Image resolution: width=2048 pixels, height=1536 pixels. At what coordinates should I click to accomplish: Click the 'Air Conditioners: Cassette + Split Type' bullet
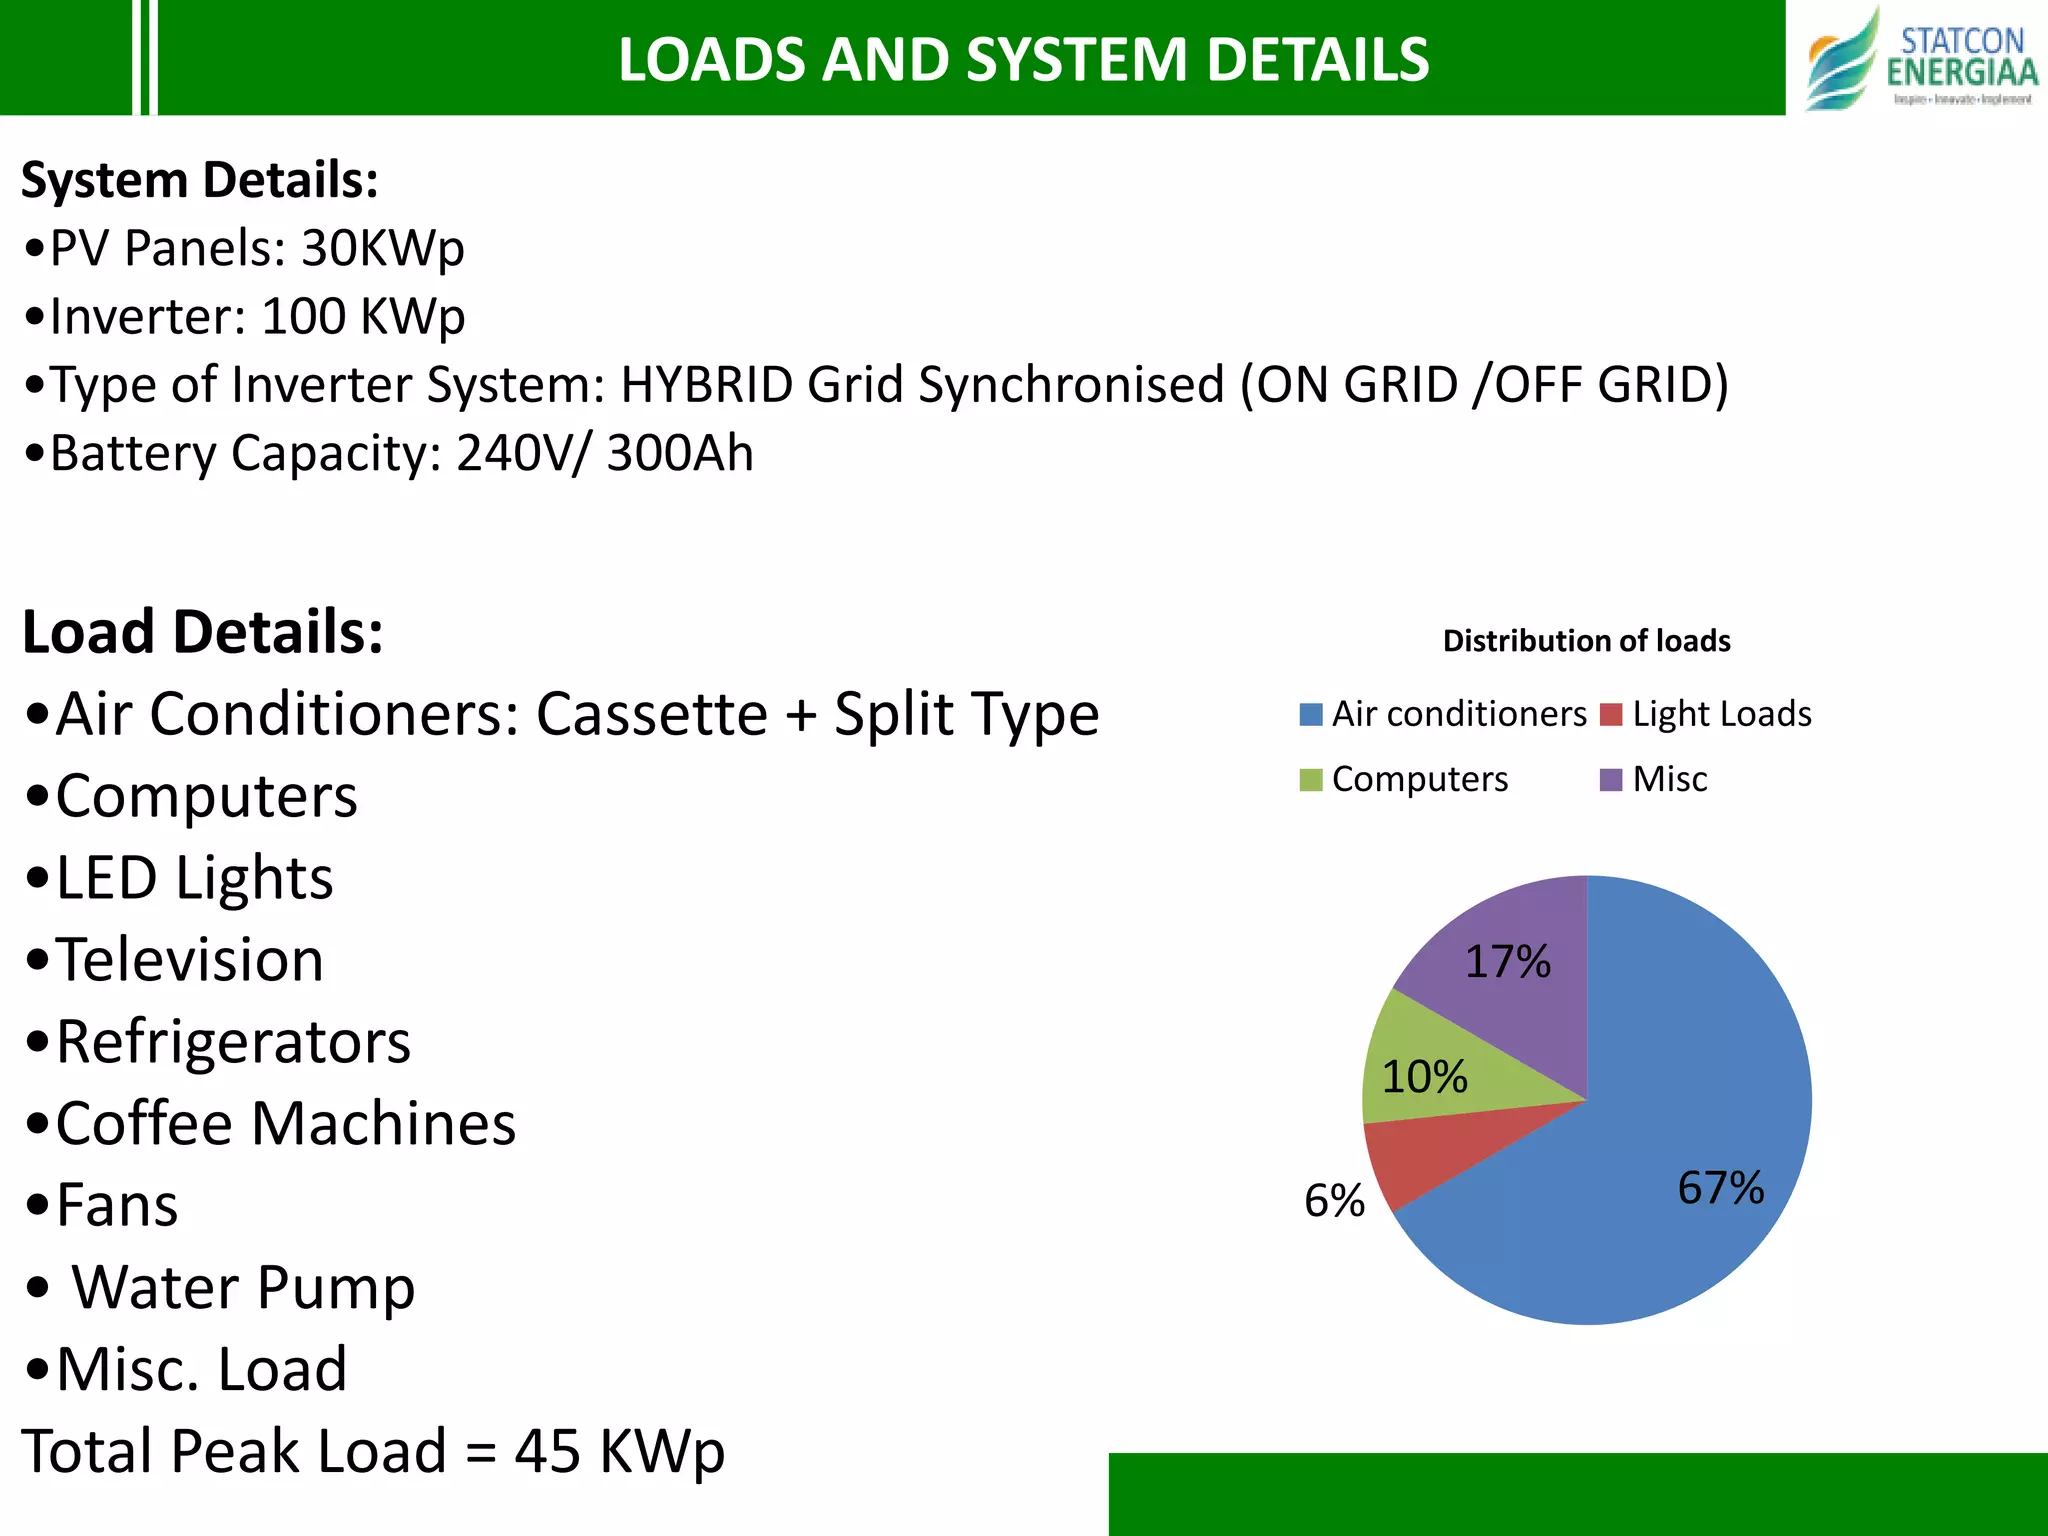pyautogui.click(x=561, y=715)
